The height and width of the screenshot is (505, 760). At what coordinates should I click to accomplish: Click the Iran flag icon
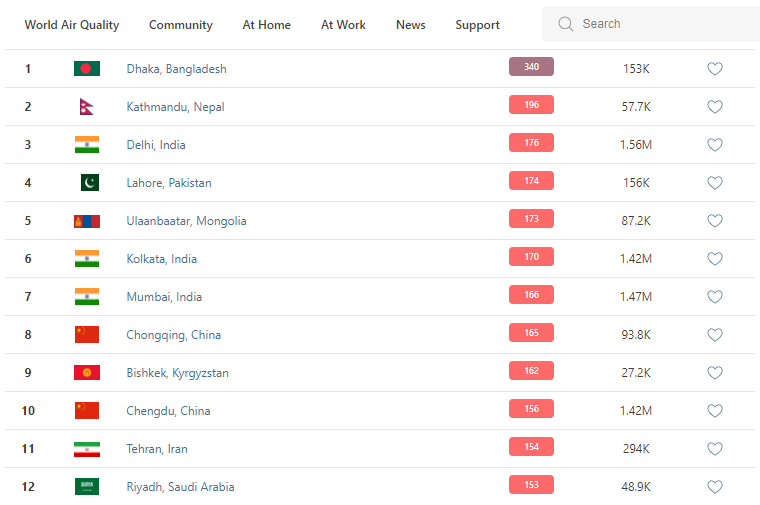pos(87,449)
